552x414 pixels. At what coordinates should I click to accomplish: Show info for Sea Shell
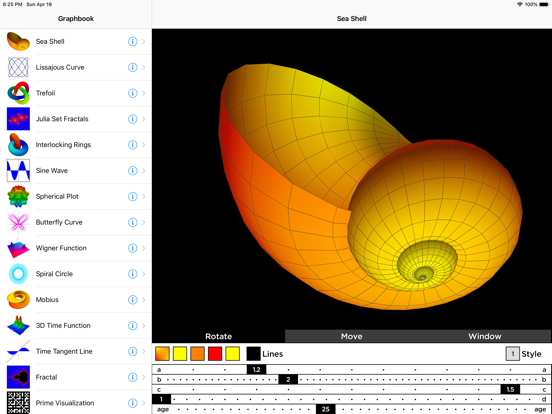132,42
